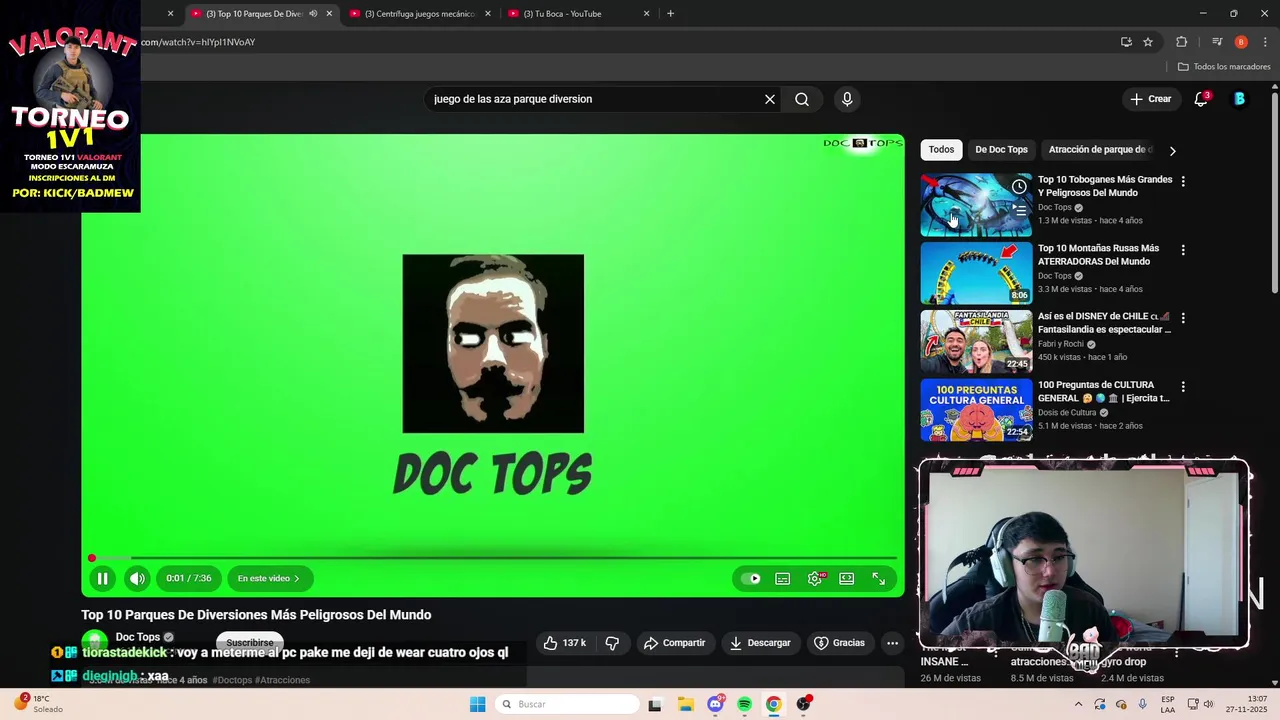
Task: Seek on the red video progress bar
Action: [493, 558]
